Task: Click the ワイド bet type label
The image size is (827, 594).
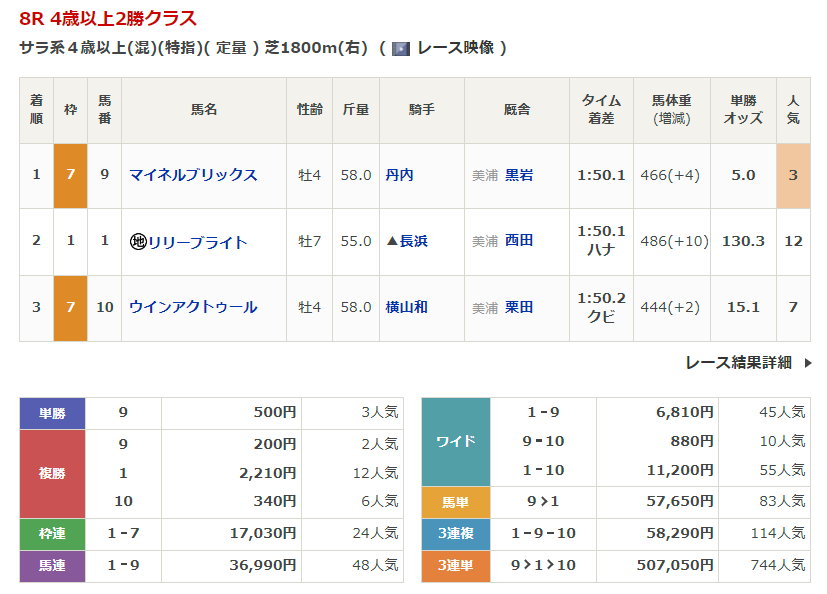Action: coord(456,441)
